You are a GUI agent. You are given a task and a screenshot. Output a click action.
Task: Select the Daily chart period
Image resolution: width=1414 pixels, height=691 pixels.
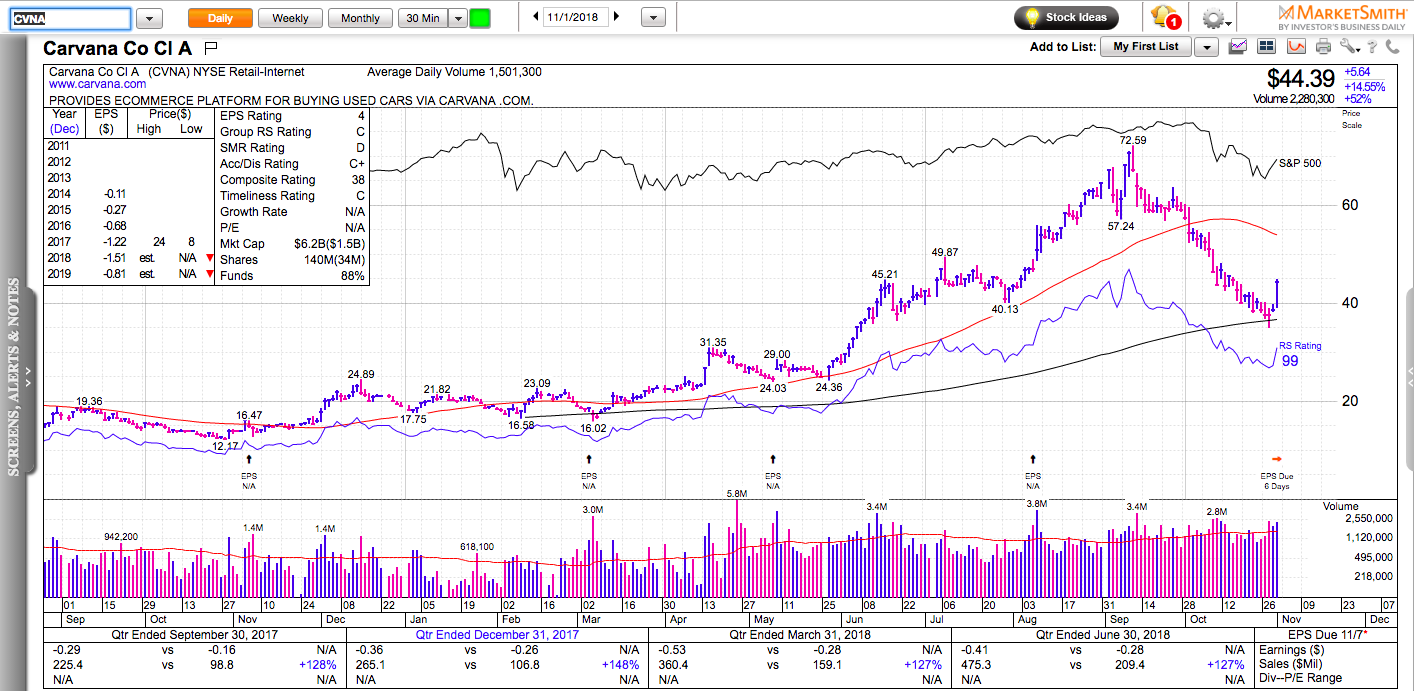220,18
